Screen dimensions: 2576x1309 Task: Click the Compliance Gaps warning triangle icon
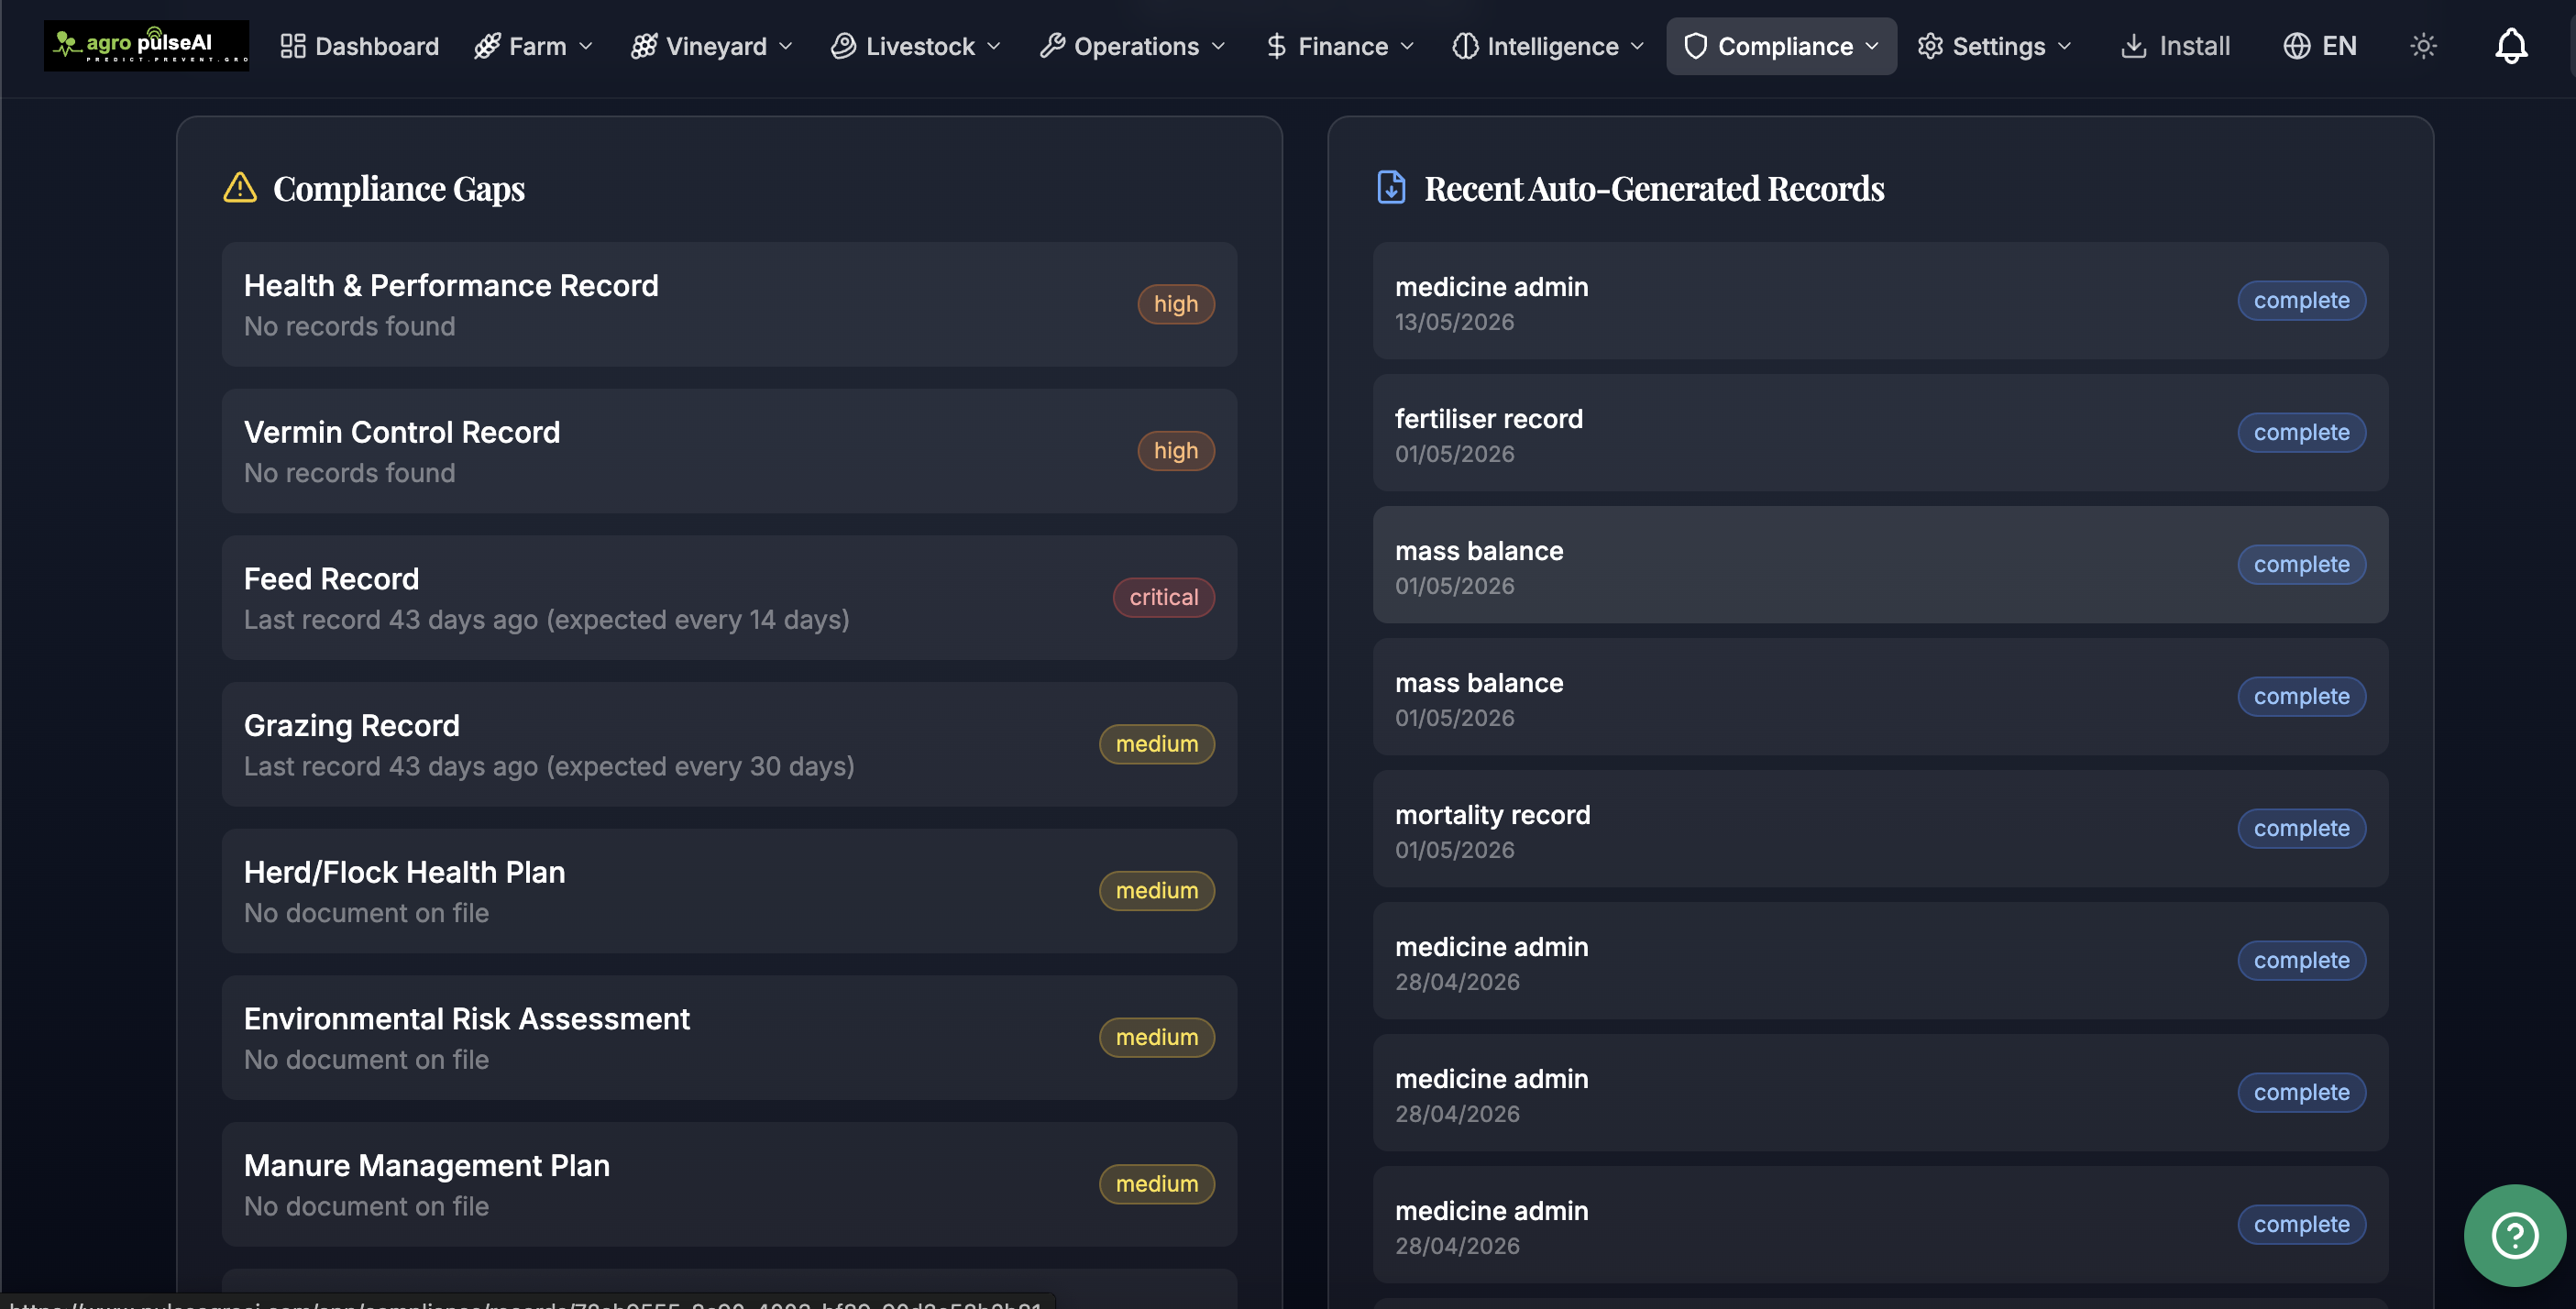(x=240, y=187)
